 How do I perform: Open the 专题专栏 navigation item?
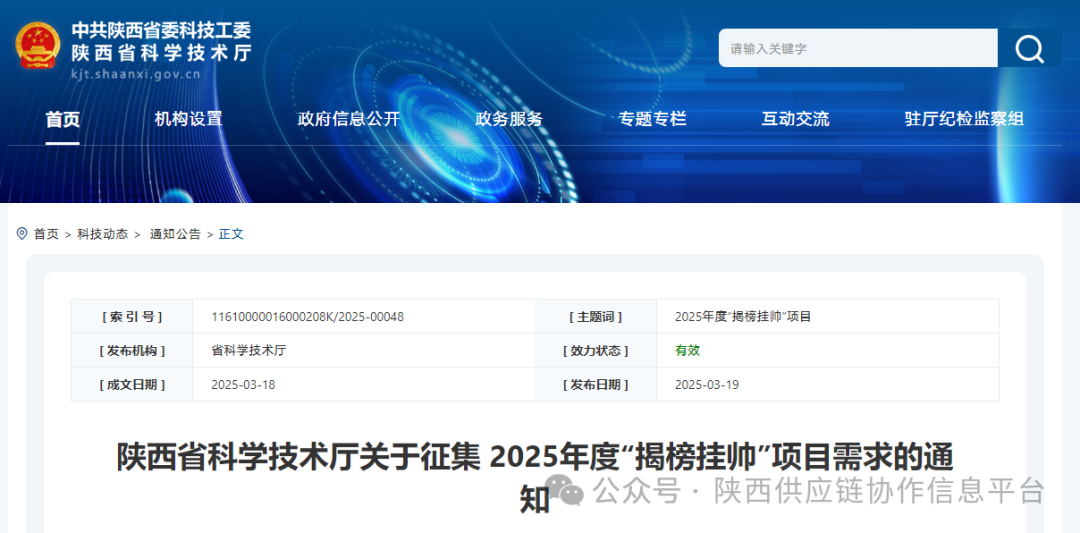click(652, 119)
